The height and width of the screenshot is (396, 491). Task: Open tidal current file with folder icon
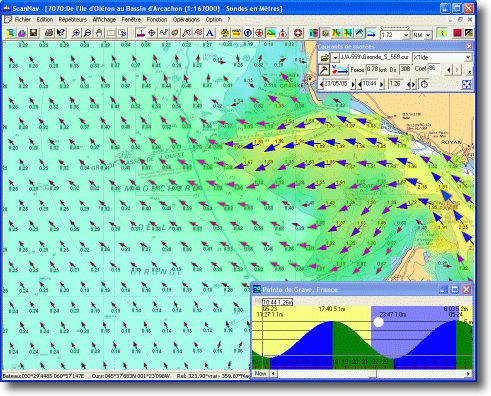(325, 57)
